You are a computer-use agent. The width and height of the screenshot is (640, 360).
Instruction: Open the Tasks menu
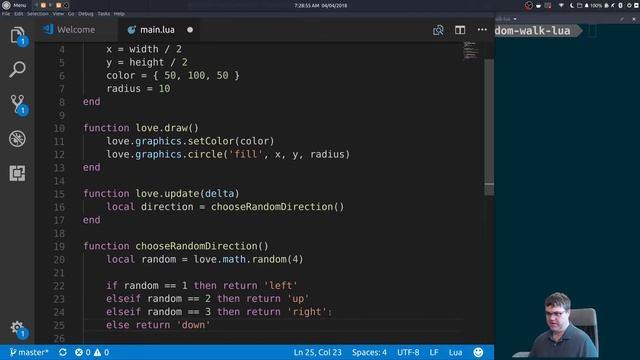point(104,14)
